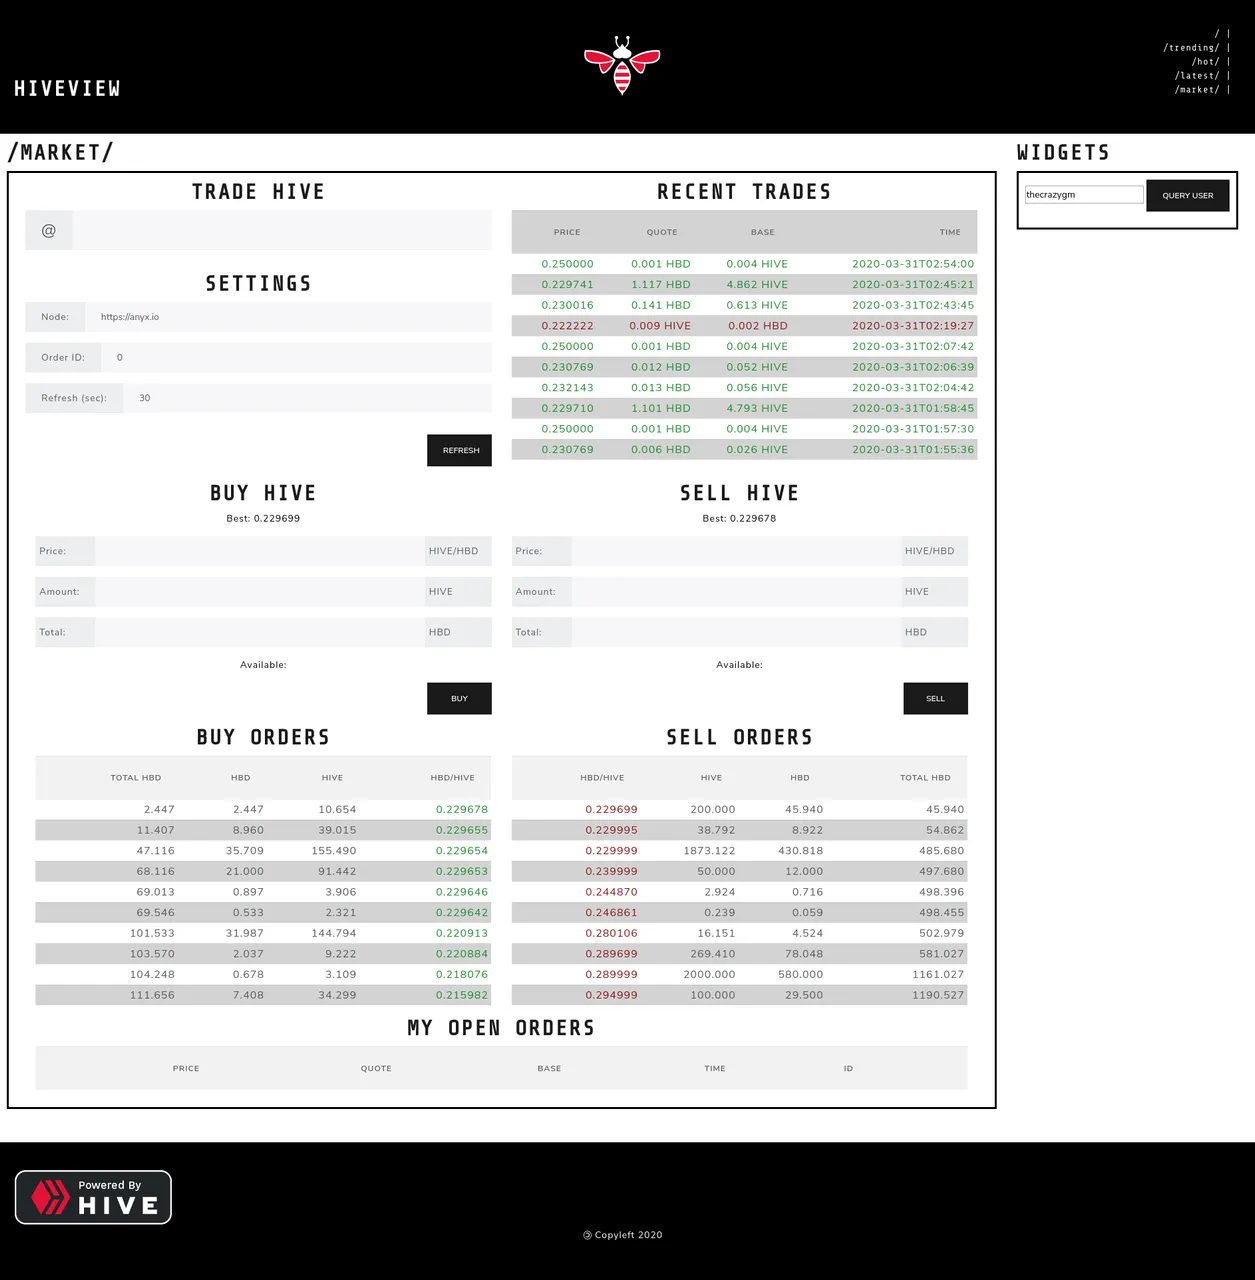Viewport: 1255px width, 1280px height.
Task: Click the Refresh (sec) field
Action: point(307,398)
